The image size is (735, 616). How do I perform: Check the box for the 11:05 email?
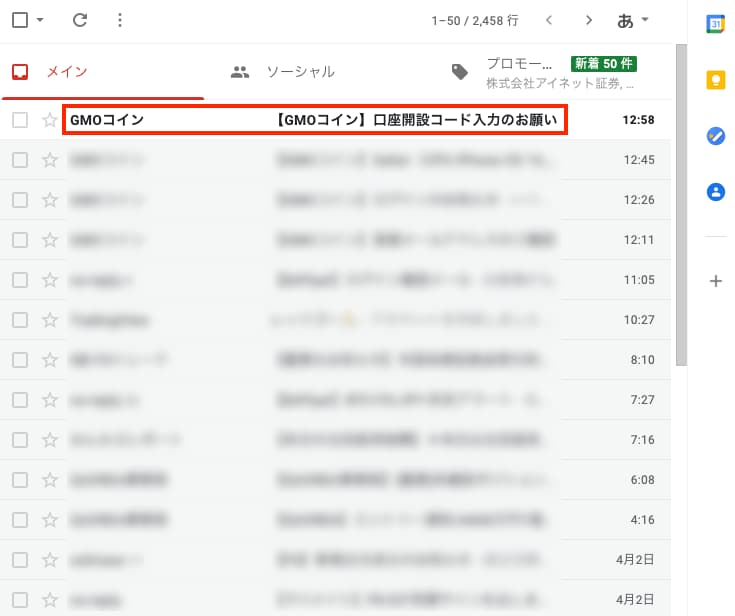[20, 280]
